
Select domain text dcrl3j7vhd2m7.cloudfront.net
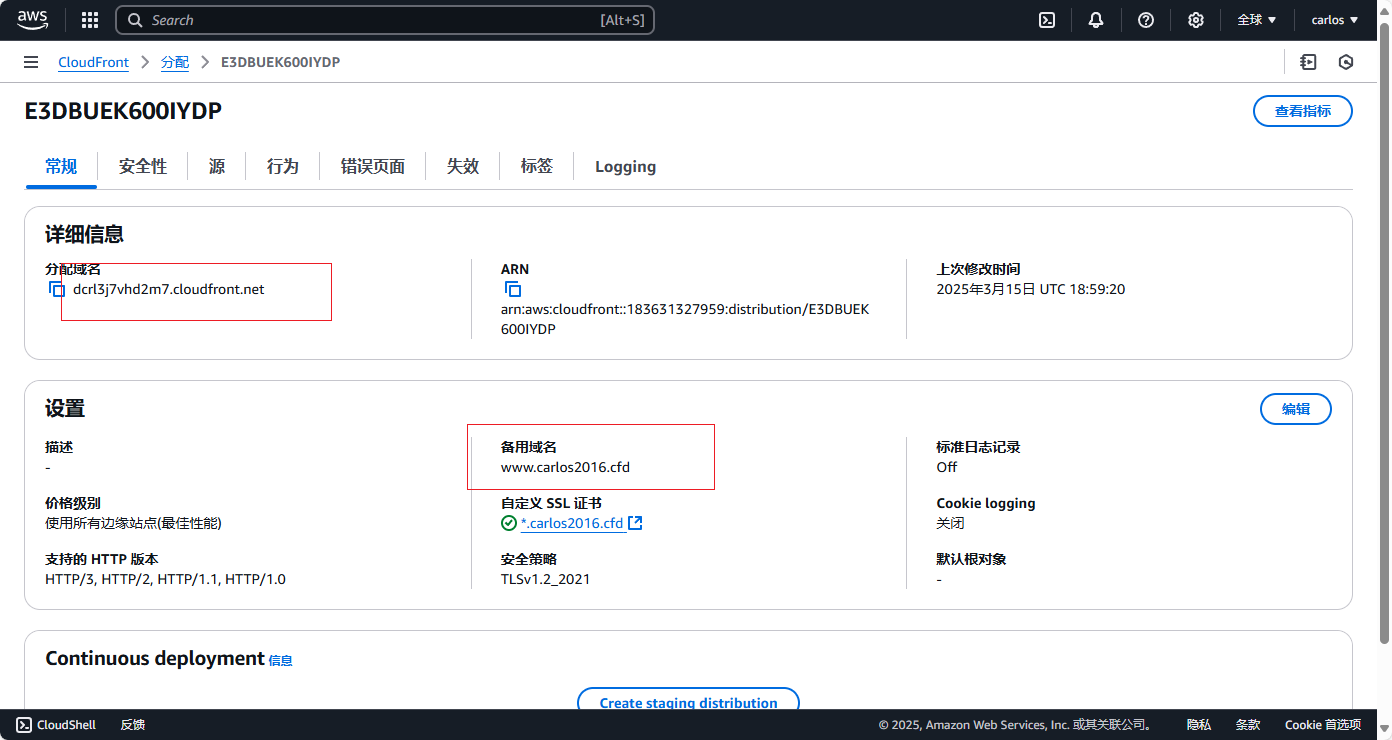pyautogui.click(x=169, y=289)
